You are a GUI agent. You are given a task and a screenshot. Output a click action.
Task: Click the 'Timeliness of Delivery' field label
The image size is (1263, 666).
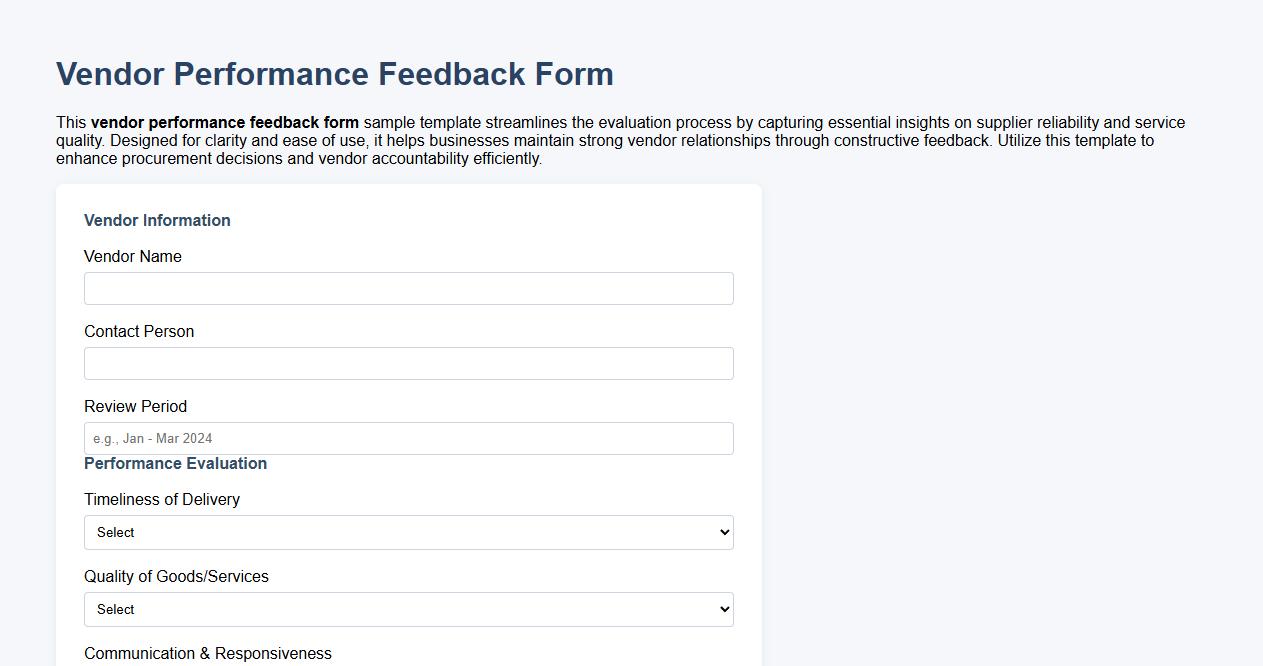[x=162, y=499]
